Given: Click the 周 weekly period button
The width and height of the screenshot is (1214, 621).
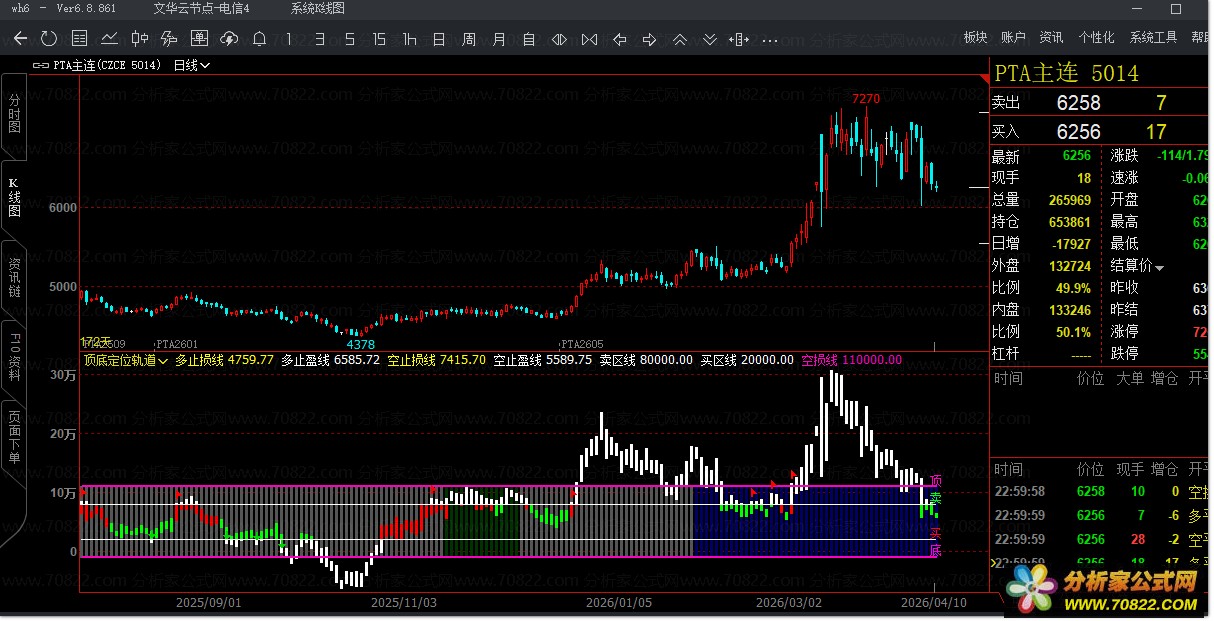Looking at the screenshot, I should coord(469,40).
